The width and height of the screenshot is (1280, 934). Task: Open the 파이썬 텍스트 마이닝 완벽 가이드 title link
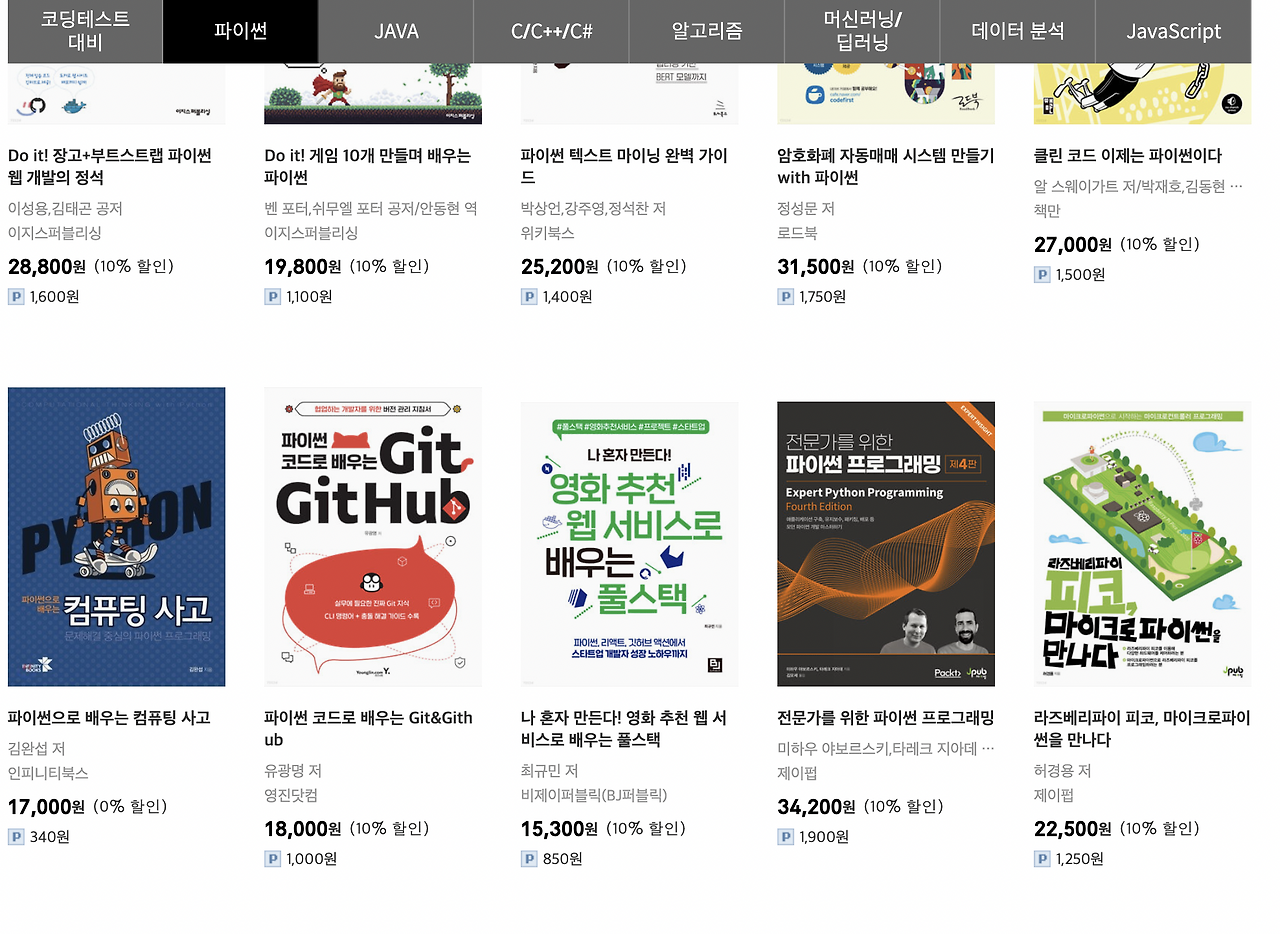click(x=625, y=166)
